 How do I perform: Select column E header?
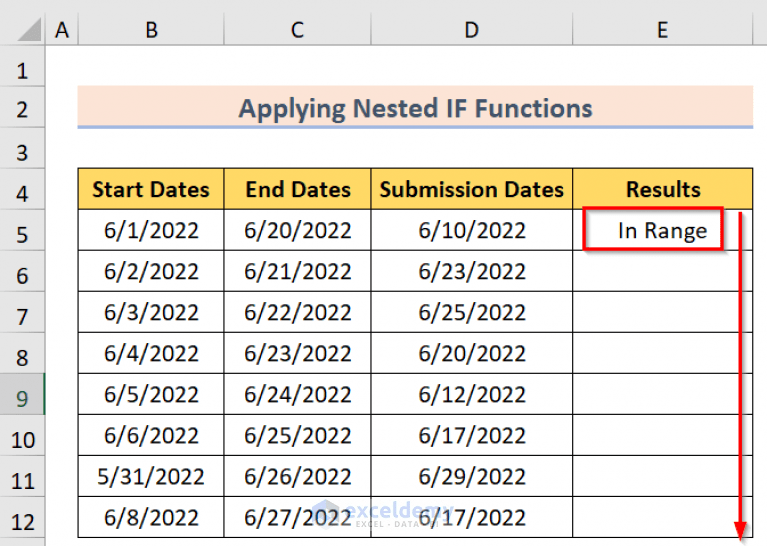662,30
